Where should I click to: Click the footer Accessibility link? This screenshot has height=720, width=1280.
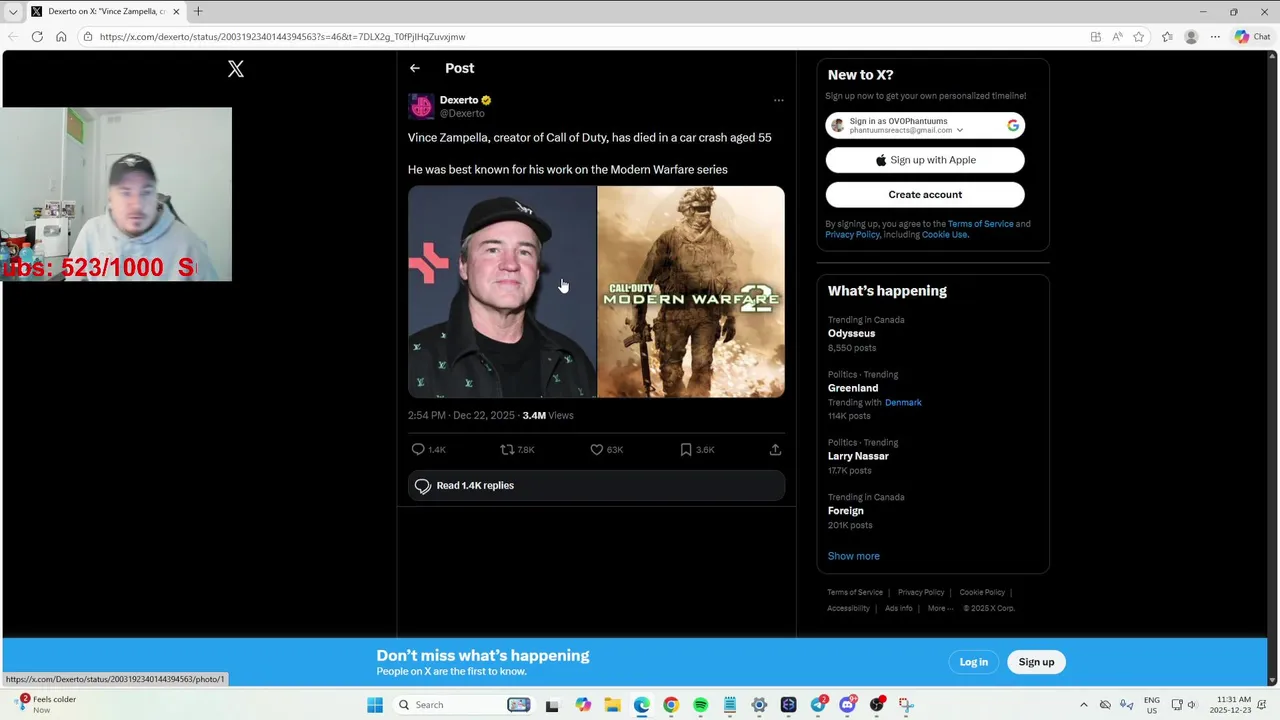[848, 608]
